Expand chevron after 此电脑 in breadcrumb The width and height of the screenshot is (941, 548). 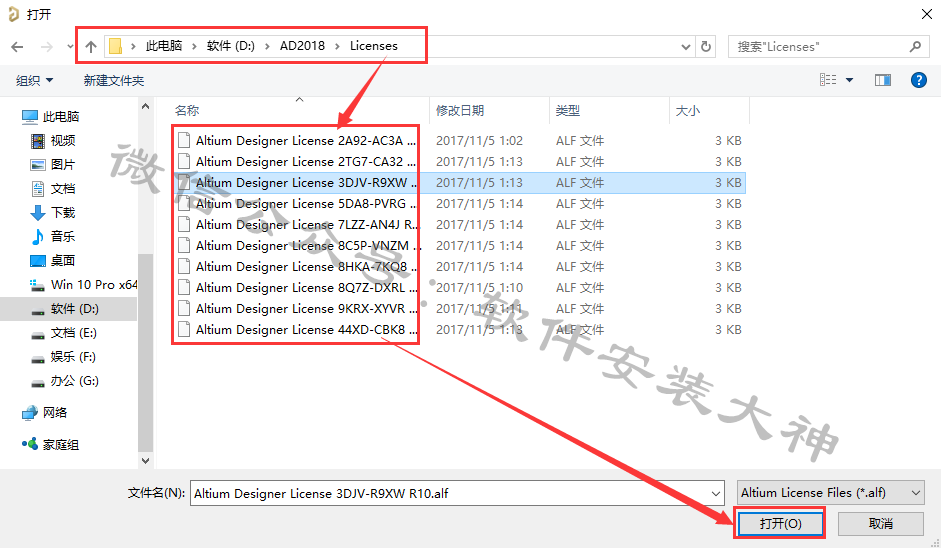pyautogui.click(x=194, y=46)
